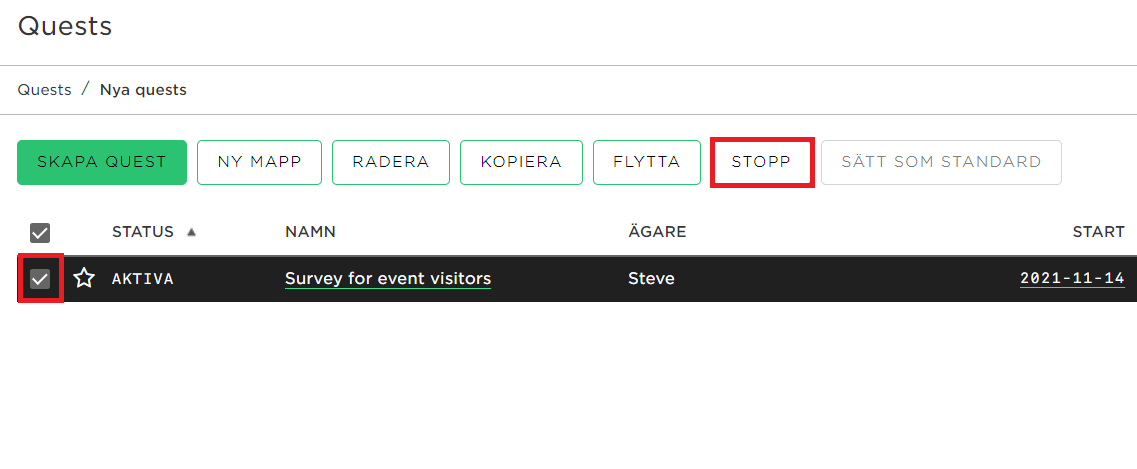Sort by the ÄGARE column header

pyautogui.click(x=657, y=232)
